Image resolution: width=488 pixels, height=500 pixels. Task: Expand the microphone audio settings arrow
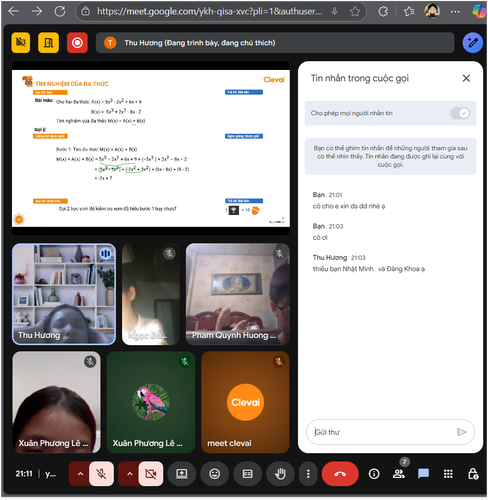pos(80,474)
